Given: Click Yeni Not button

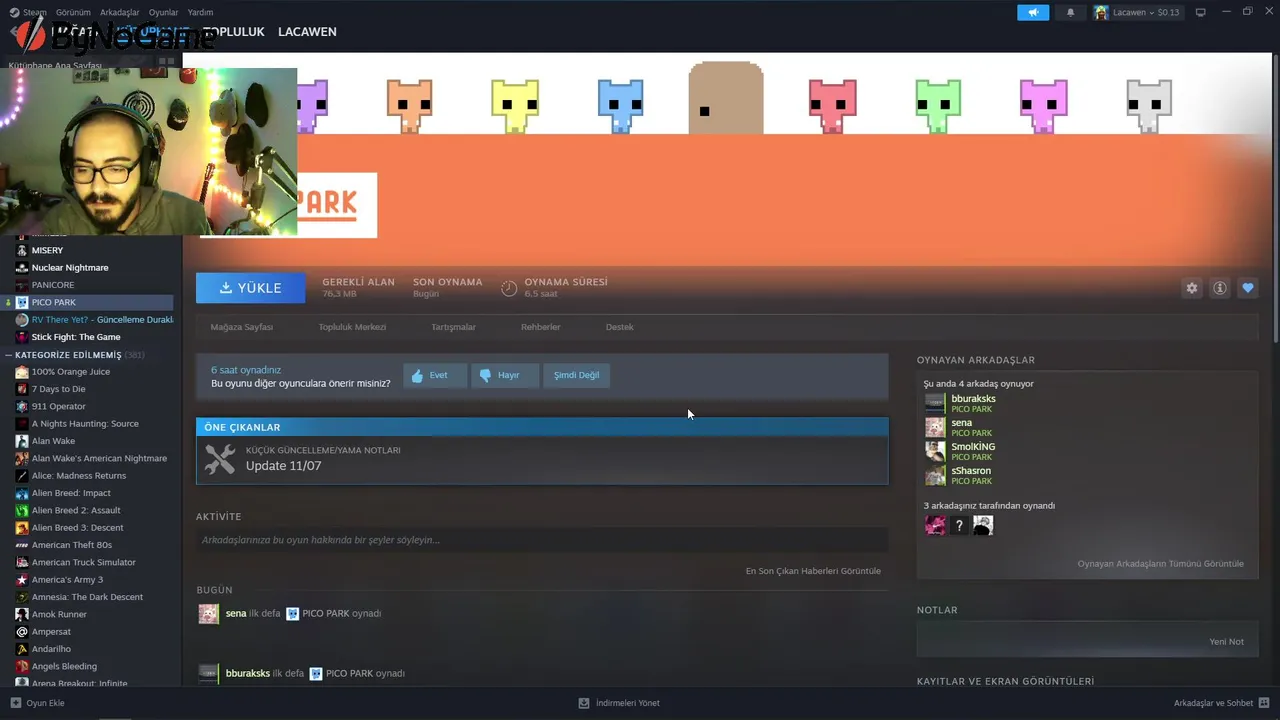Looking at the screenshot, I should pyautogui.click(x=1226, y=642).
